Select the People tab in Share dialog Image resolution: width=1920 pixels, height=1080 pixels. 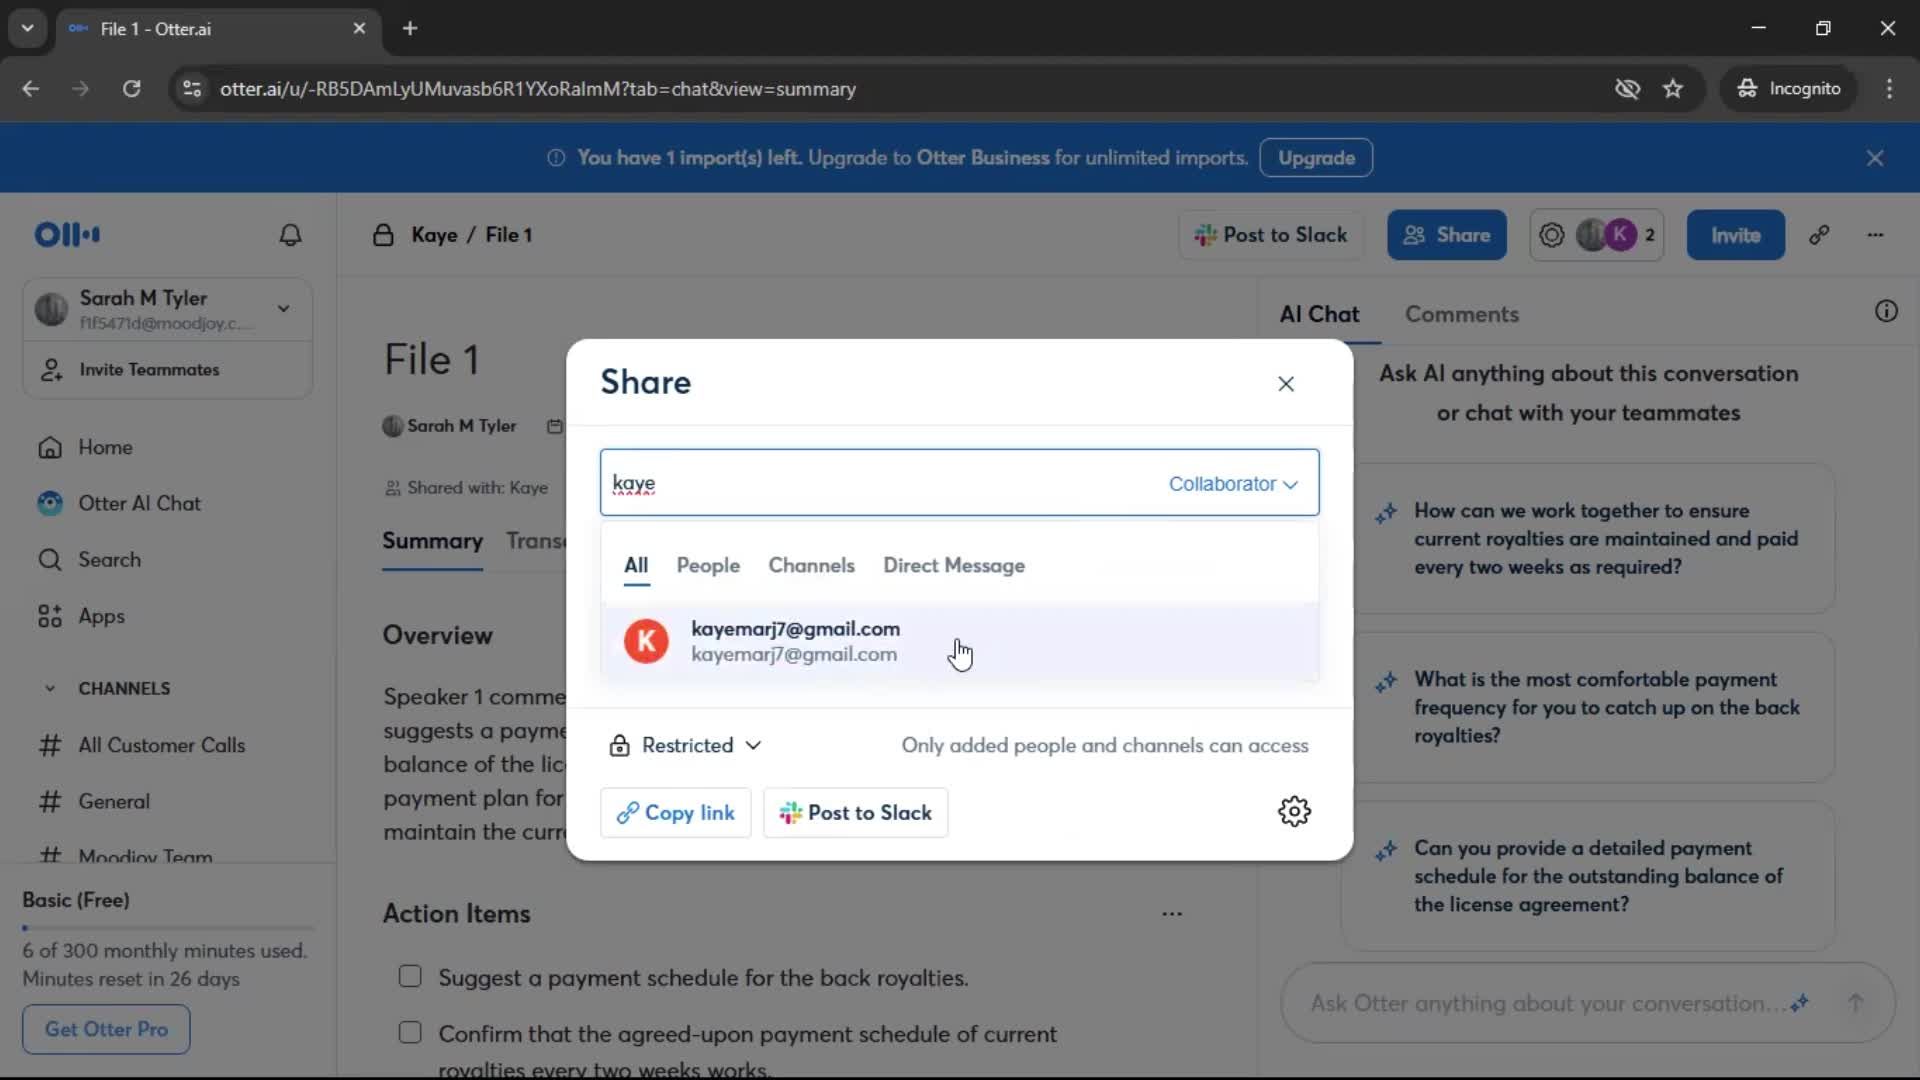pos(708,566)
